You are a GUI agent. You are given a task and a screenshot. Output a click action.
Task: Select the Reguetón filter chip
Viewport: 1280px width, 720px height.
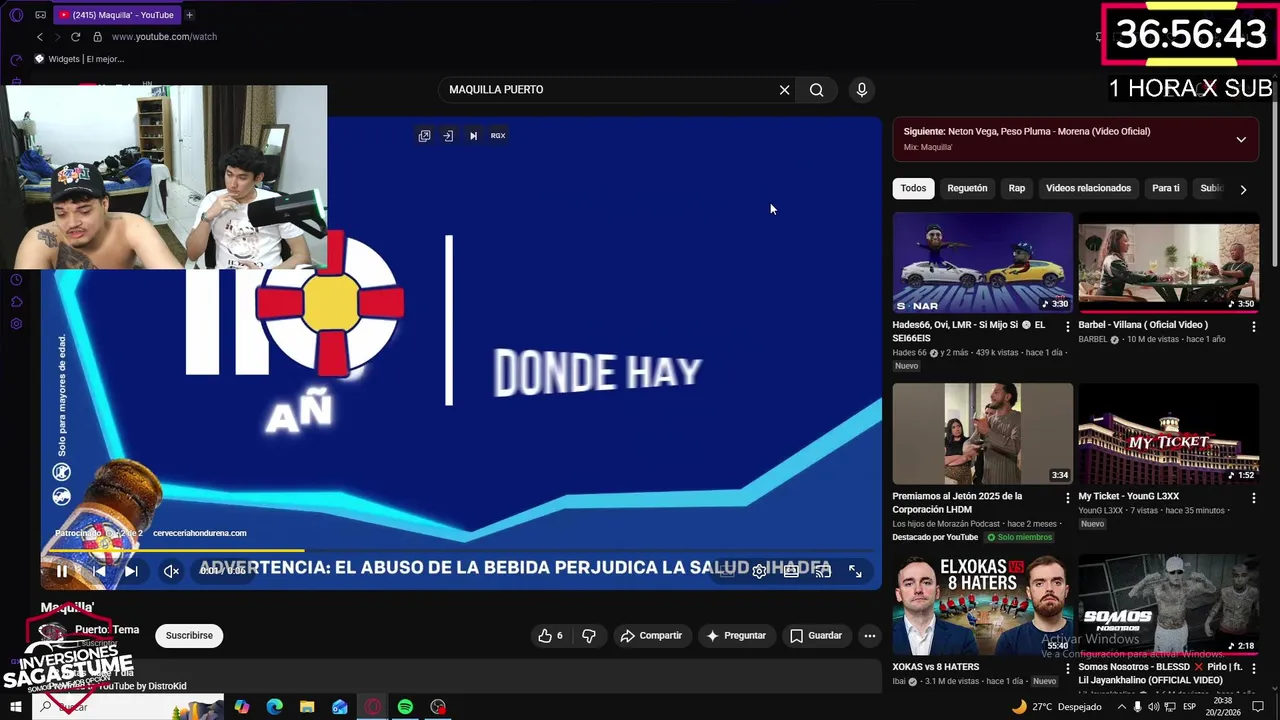click(967, 188)
